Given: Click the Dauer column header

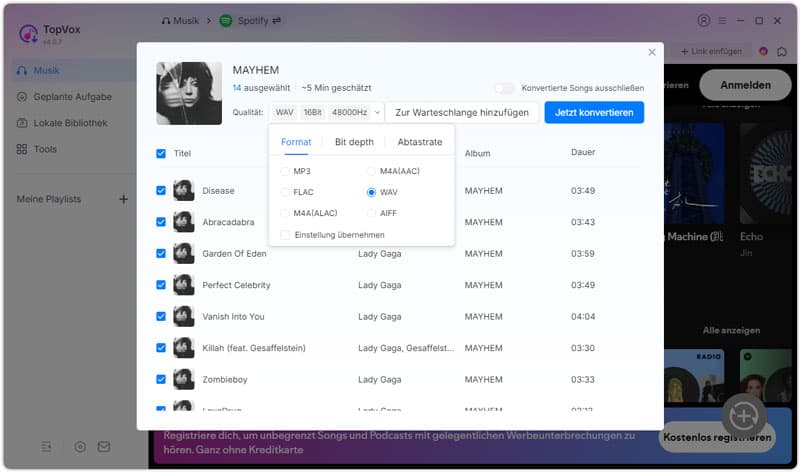Looking at the screenshot, I should (x=583, y=152).
